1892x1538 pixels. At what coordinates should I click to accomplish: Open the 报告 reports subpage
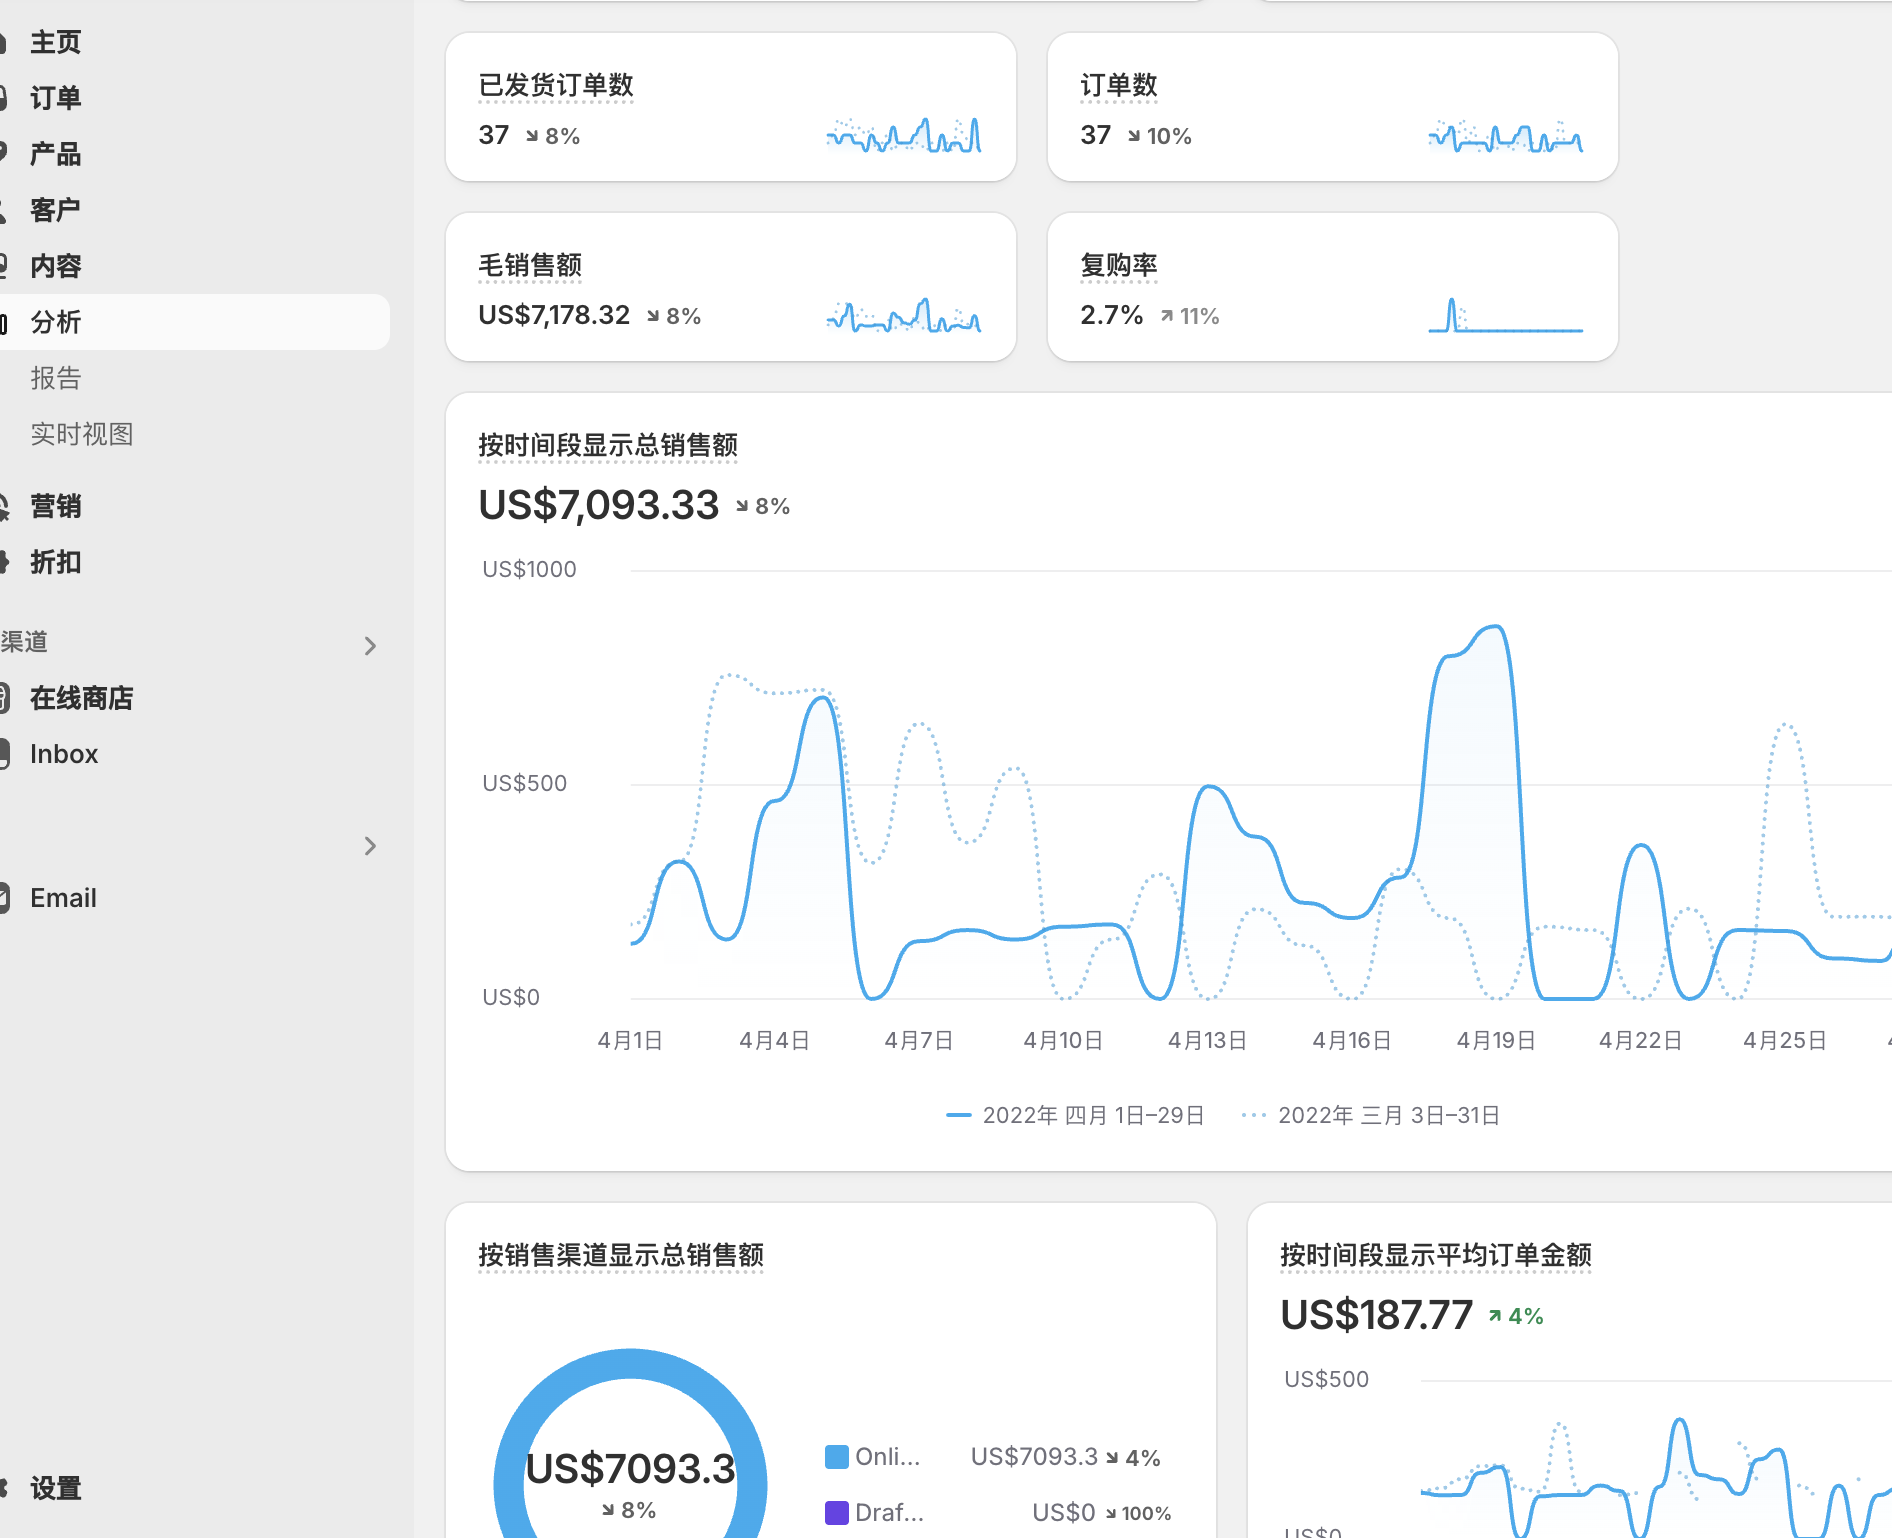(55, 378)
